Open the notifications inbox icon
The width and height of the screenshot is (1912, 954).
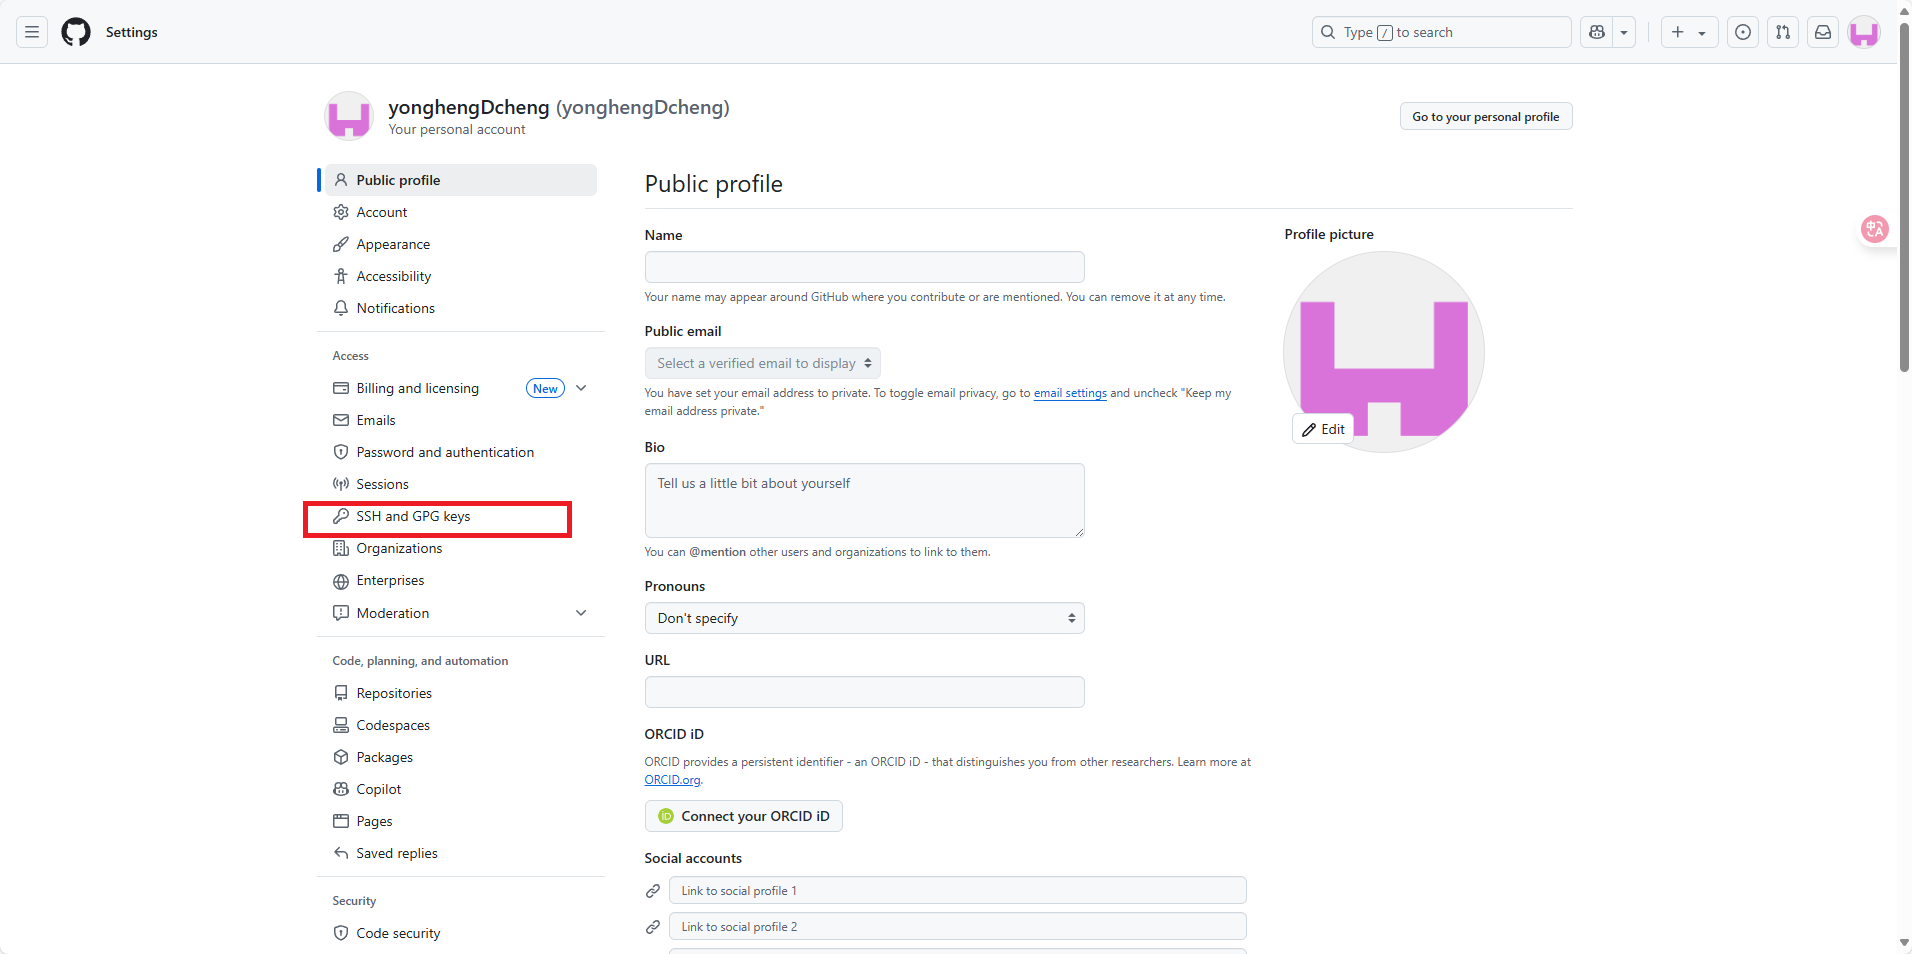click(1823, 32)
